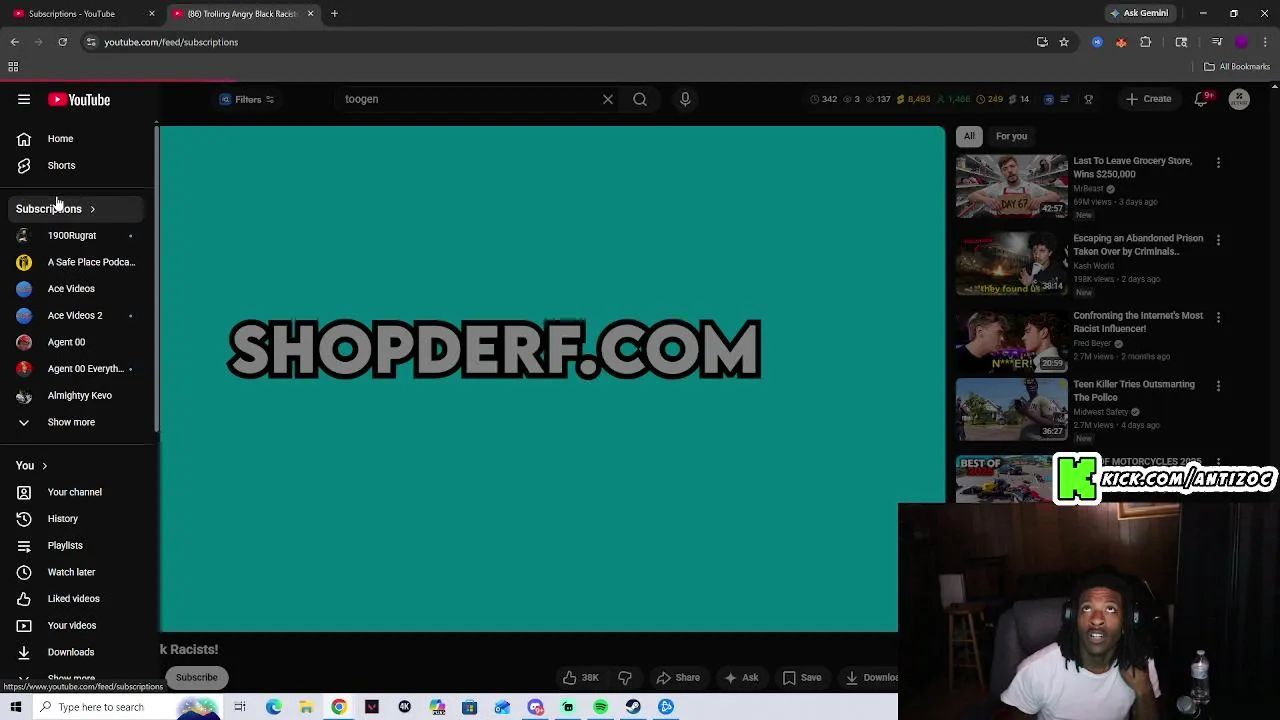The height and width of the screenshot is (720, 1280).
Task: Open Your videos in the sidebar
Action: (x=71, y=625)
